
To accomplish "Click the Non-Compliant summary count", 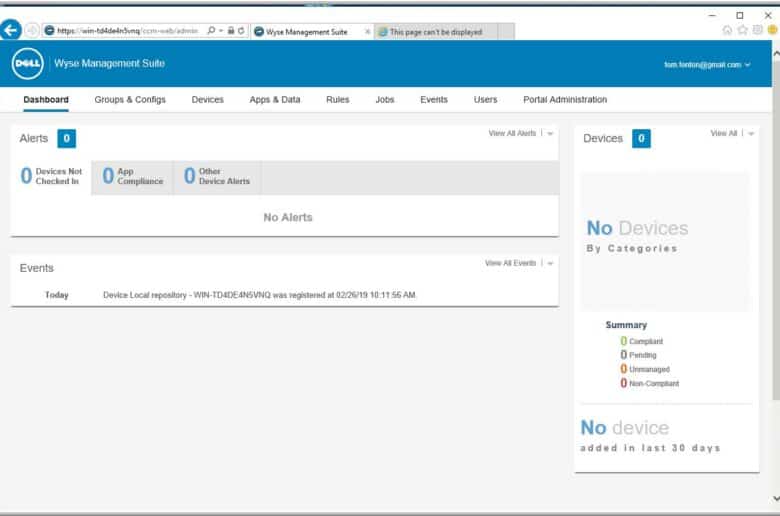I will pyautogui.click(x=623, y=383).
